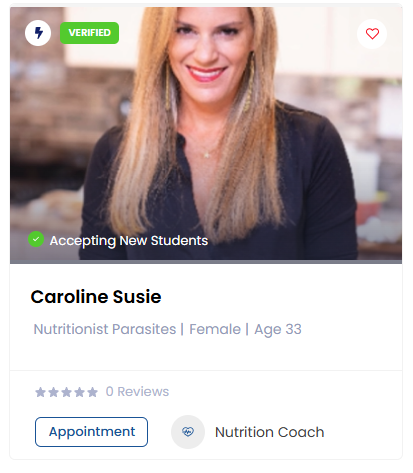Click the star rating row
This screenshot has width=413, height=473.
(66, 392)
